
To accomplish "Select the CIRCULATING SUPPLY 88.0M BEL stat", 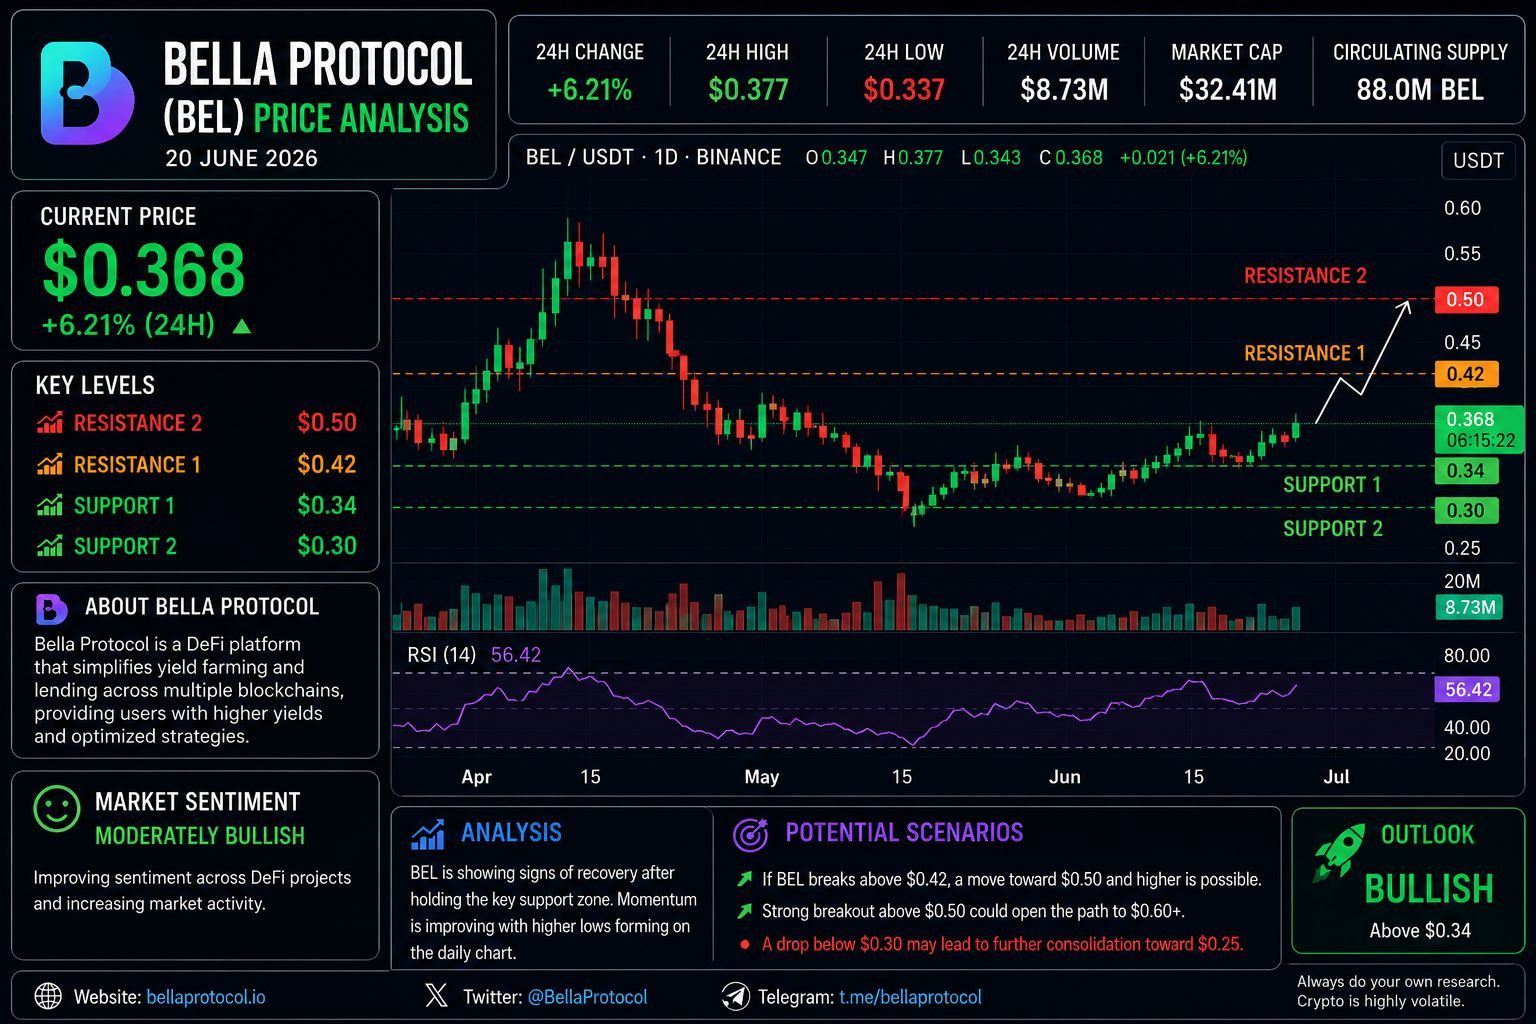I will coord(1420,72).
